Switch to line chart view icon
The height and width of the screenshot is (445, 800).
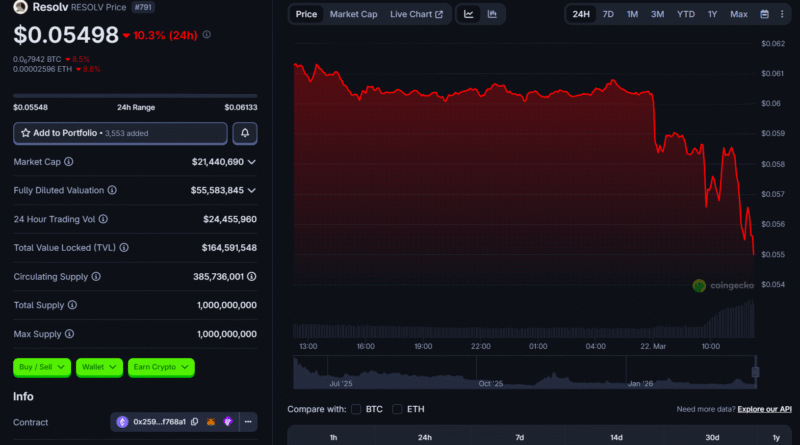pyautogui.click(x=468, y=14)
